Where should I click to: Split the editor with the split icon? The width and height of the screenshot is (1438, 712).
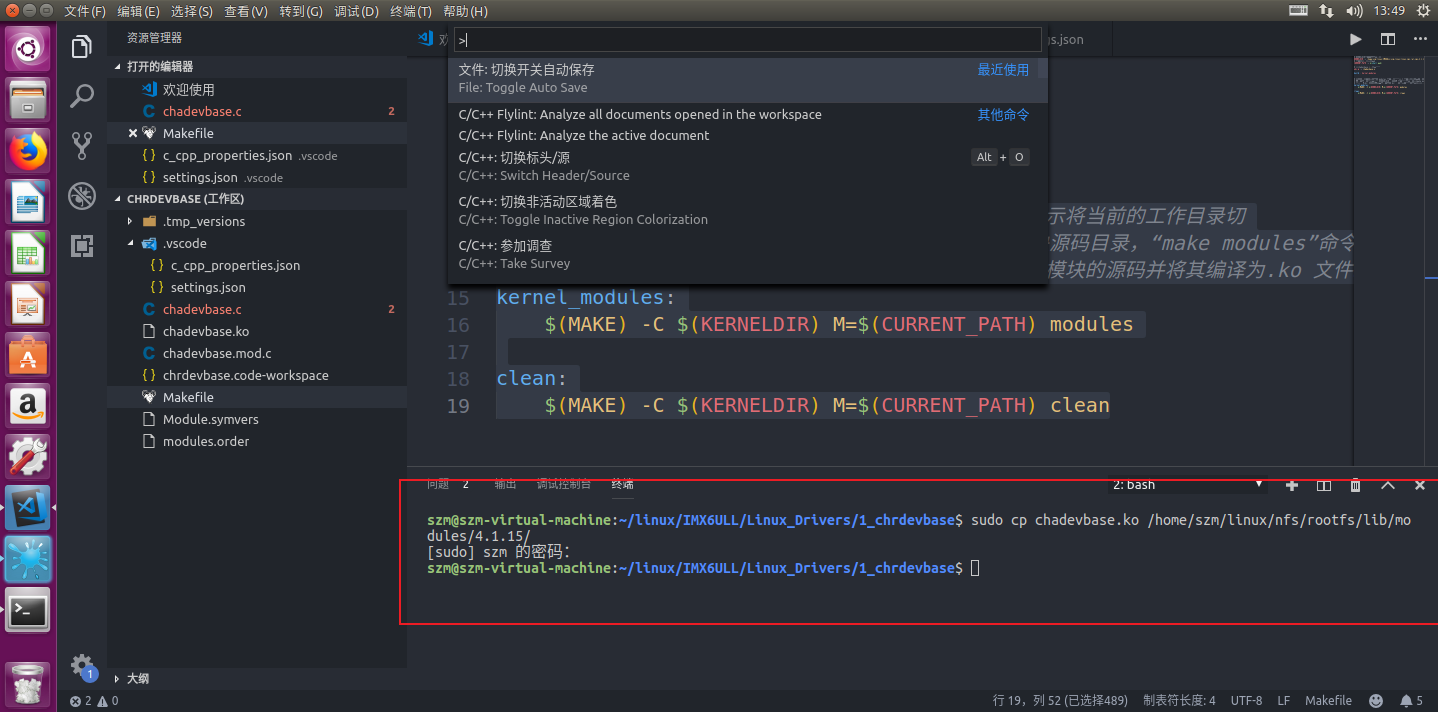click(1388, 39)
